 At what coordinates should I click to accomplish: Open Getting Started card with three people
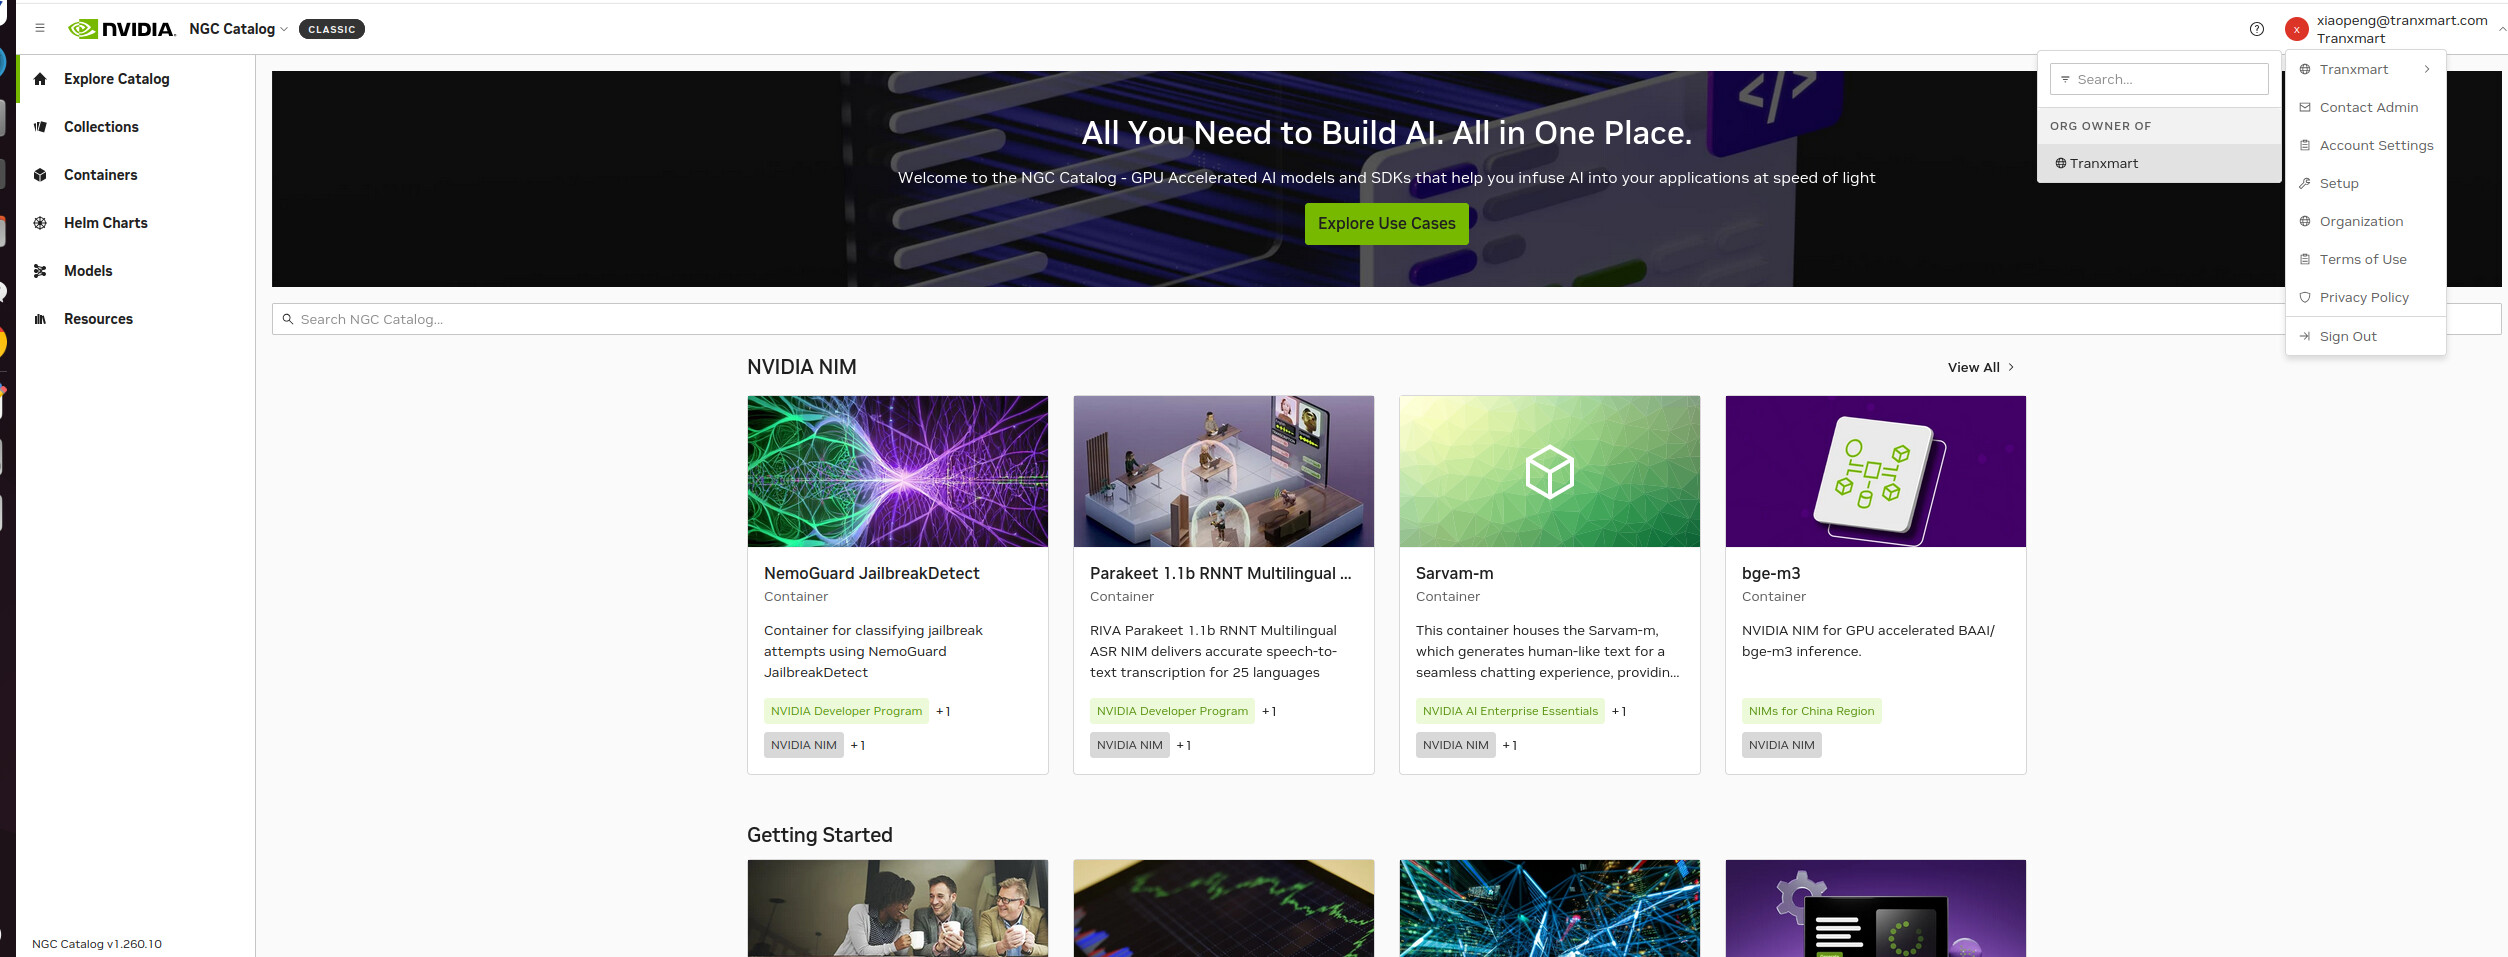[x=898, y=908]
